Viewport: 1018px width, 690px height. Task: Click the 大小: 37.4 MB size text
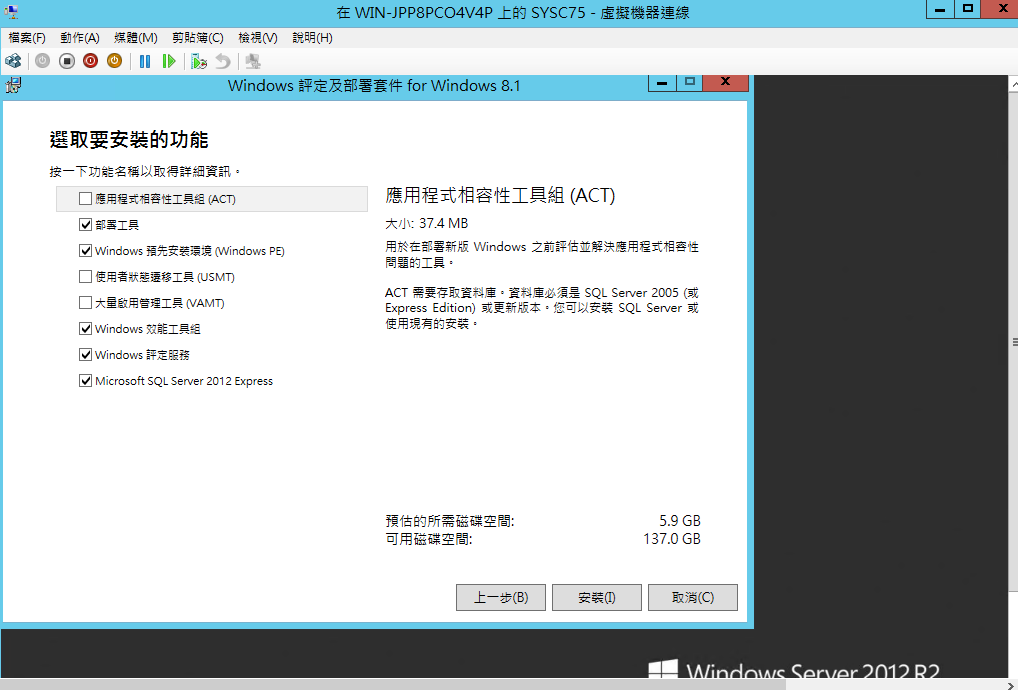pyautogui.click(x=427, y=223)
